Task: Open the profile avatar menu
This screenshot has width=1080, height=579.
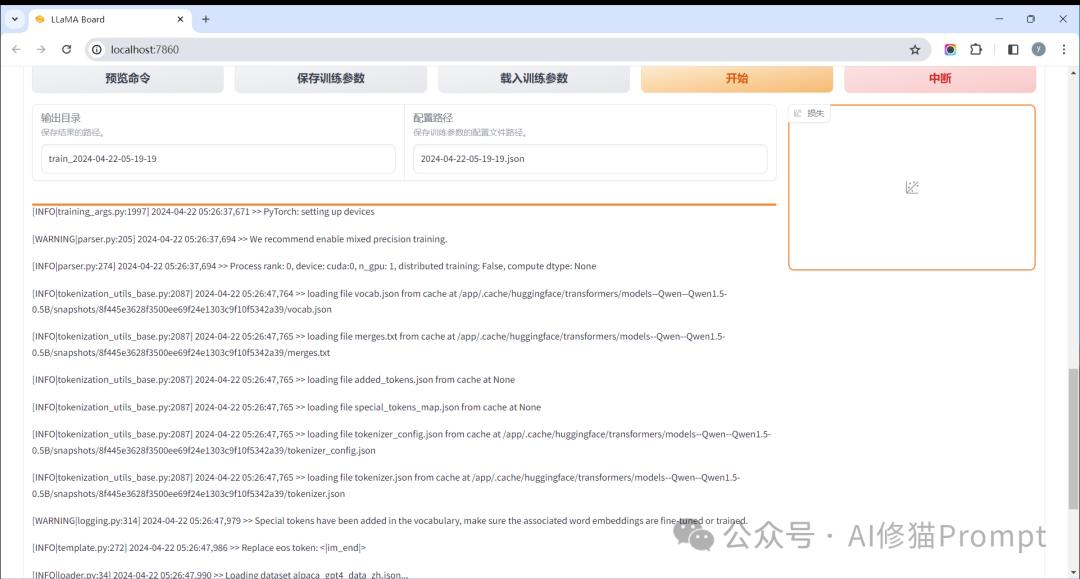Action: pos(1039,50)
